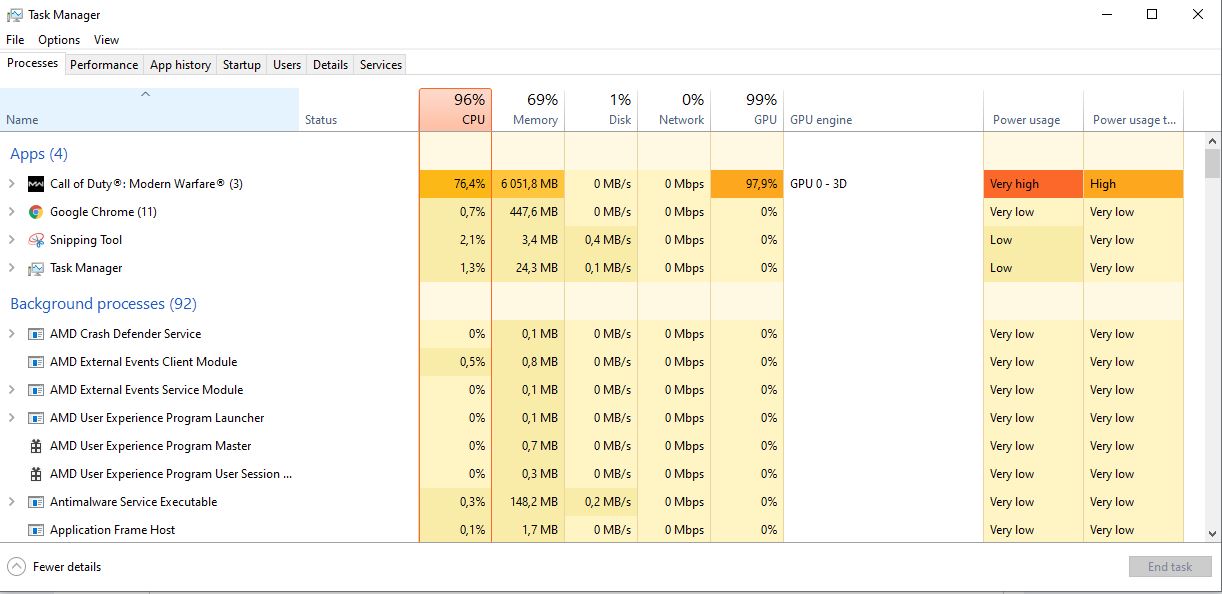Expand the Call of Duty: Modern Warfare process group
The height and width of the screenshot is (594, 1222).
(12, 184)
